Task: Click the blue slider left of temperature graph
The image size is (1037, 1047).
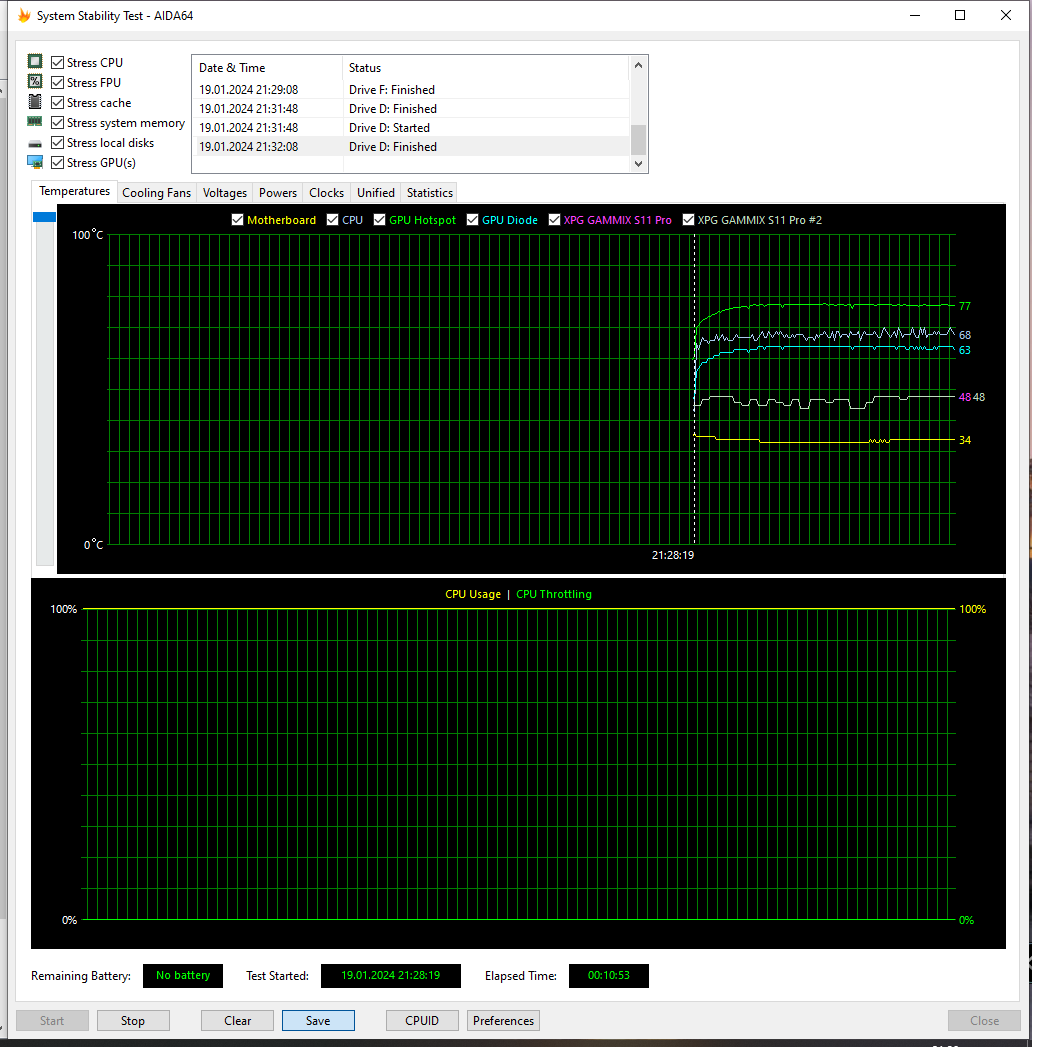Action: (44, 217)
